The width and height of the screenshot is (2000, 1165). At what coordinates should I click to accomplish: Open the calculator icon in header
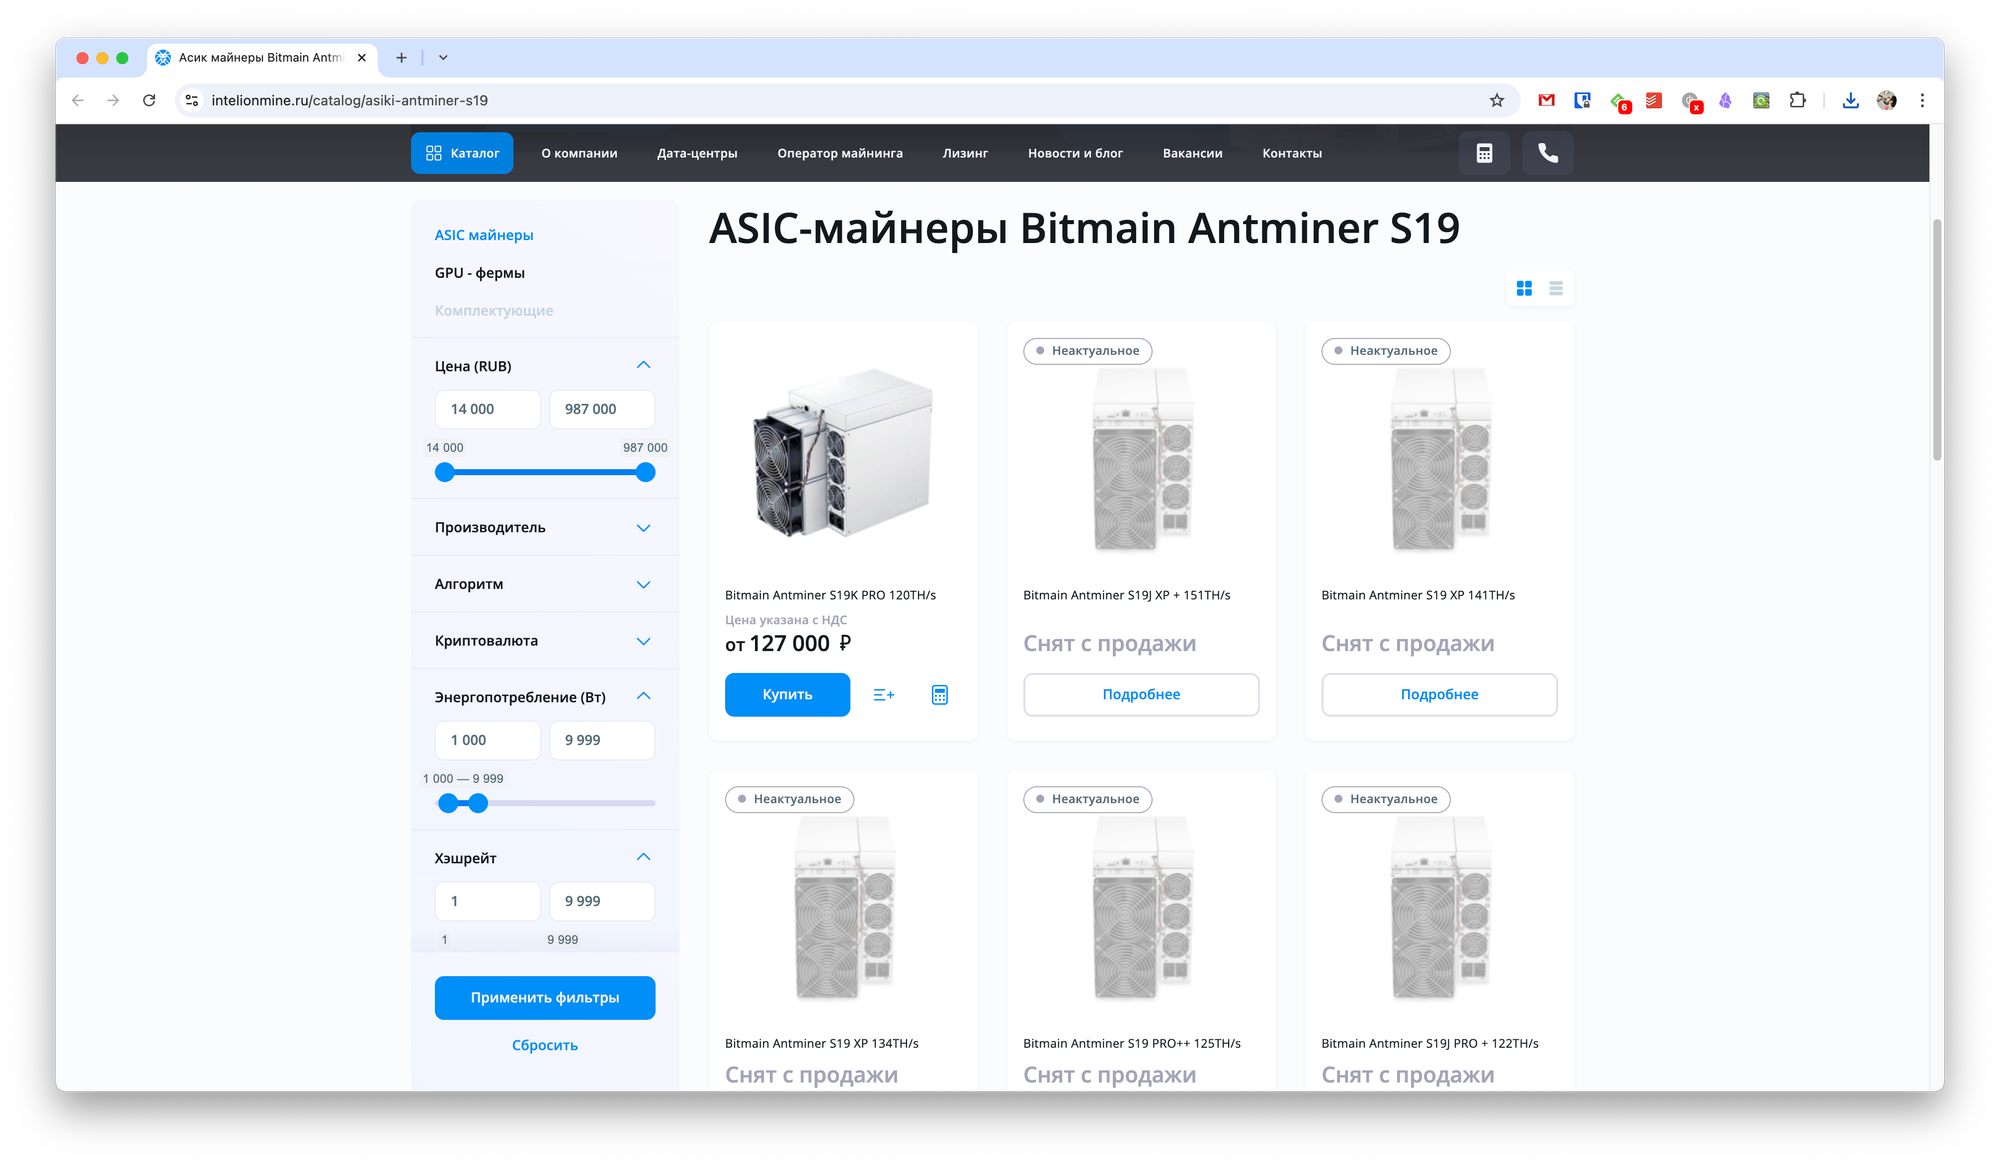click(1484, 153)
